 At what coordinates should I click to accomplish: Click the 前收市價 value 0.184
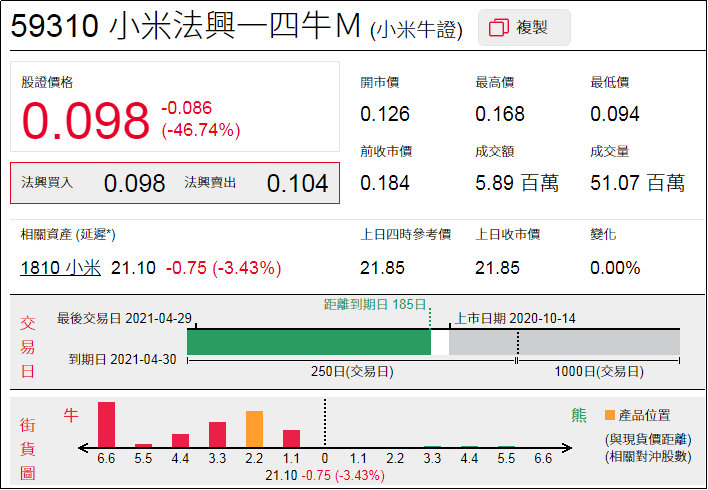385,183
